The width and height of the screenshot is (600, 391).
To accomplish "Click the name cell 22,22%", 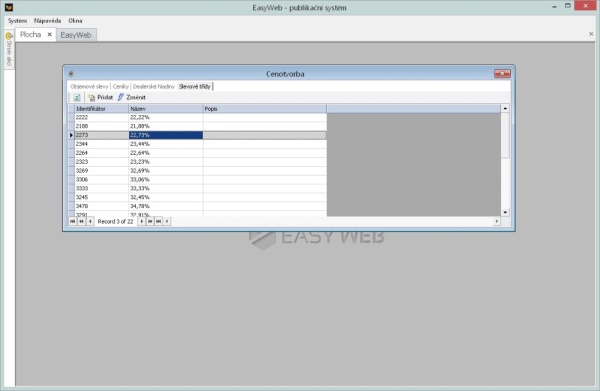I will 166,117.
